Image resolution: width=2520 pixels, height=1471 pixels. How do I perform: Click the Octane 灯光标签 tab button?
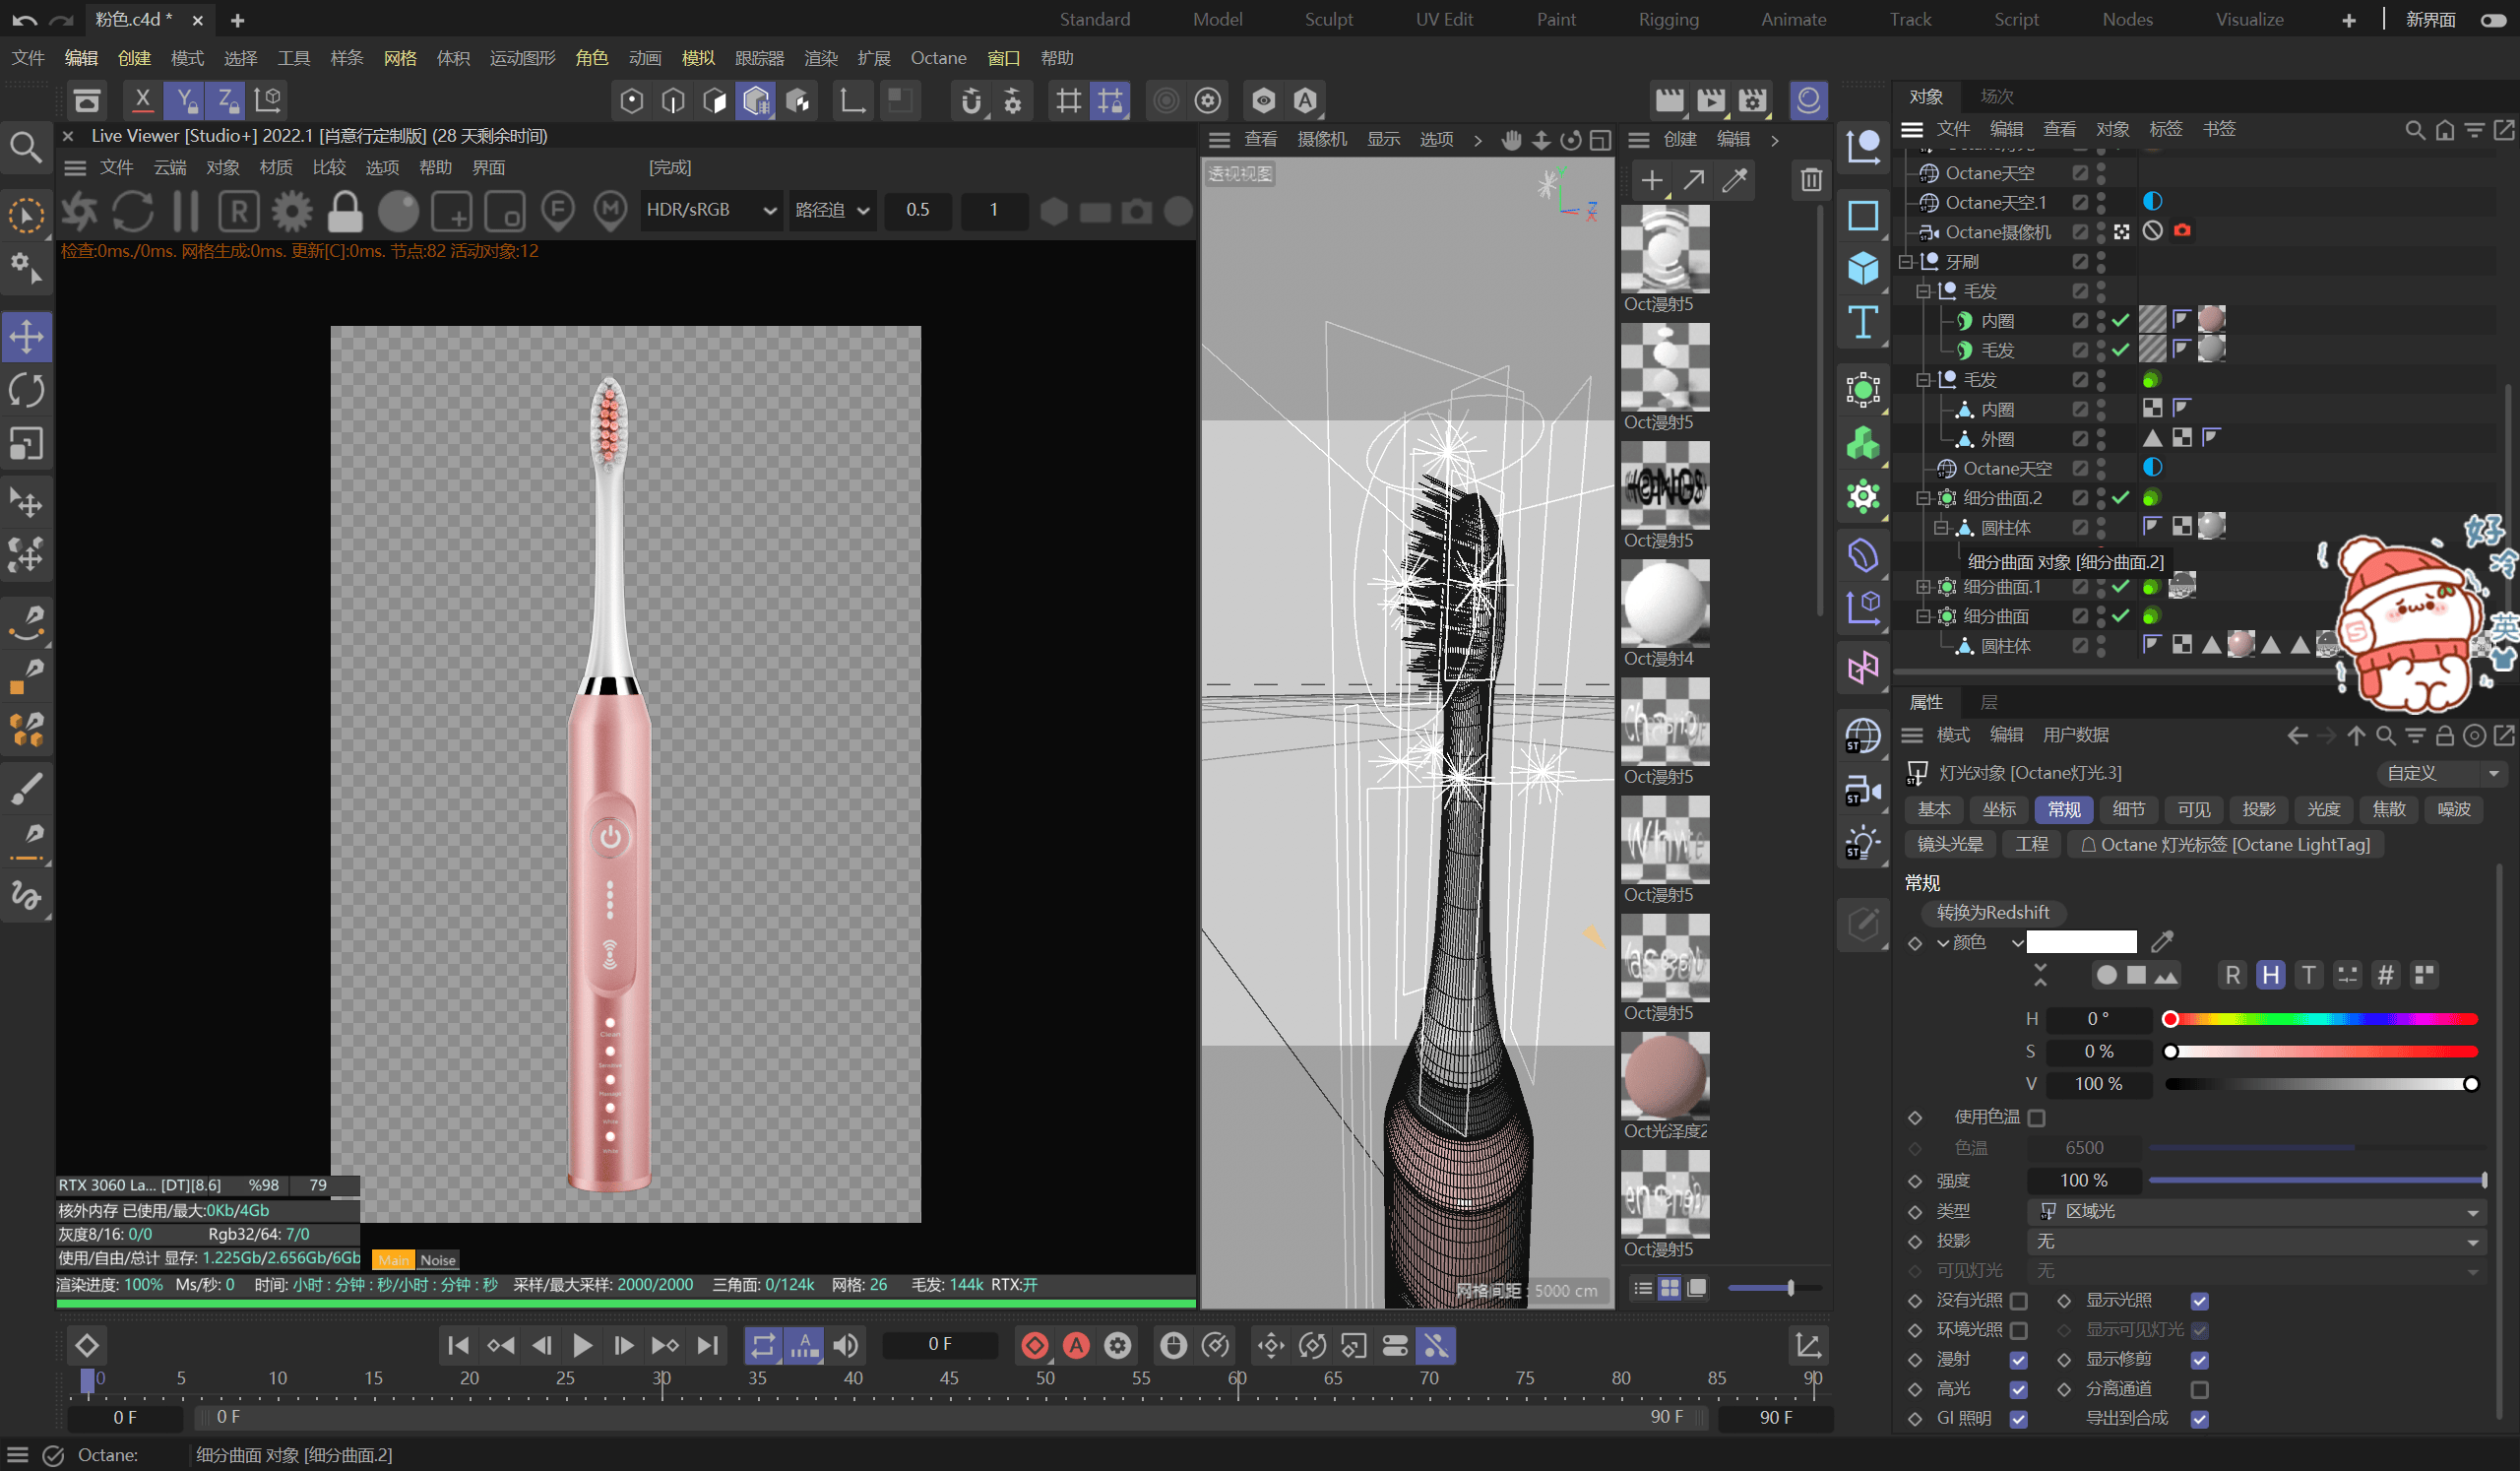[x=2225, y=845]
